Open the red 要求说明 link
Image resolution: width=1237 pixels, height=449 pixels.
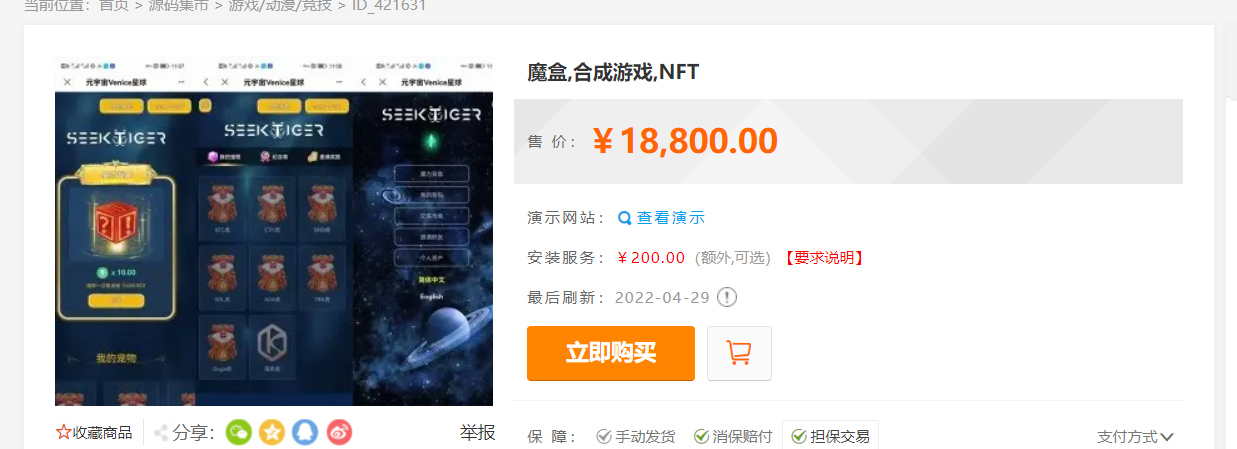[x=824, y=258]
